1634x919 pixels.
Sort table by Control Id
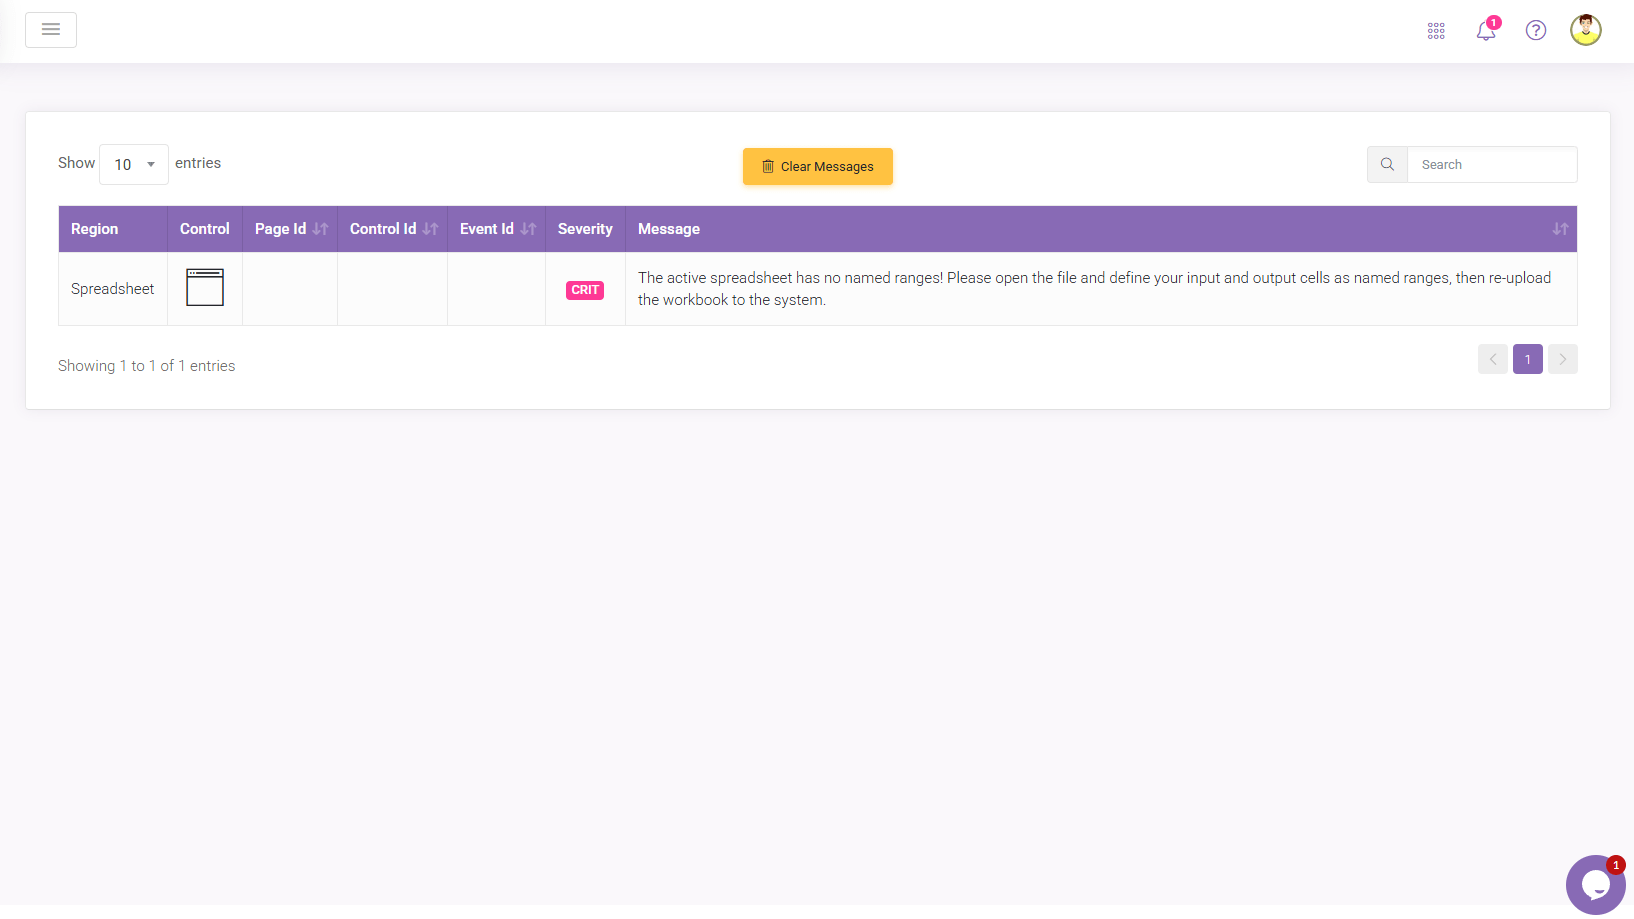pos(393,229)
